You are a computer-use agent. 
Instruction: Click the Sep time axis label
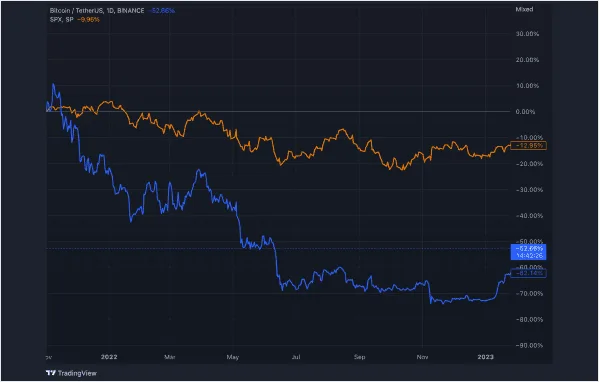(x=359, y=357)
